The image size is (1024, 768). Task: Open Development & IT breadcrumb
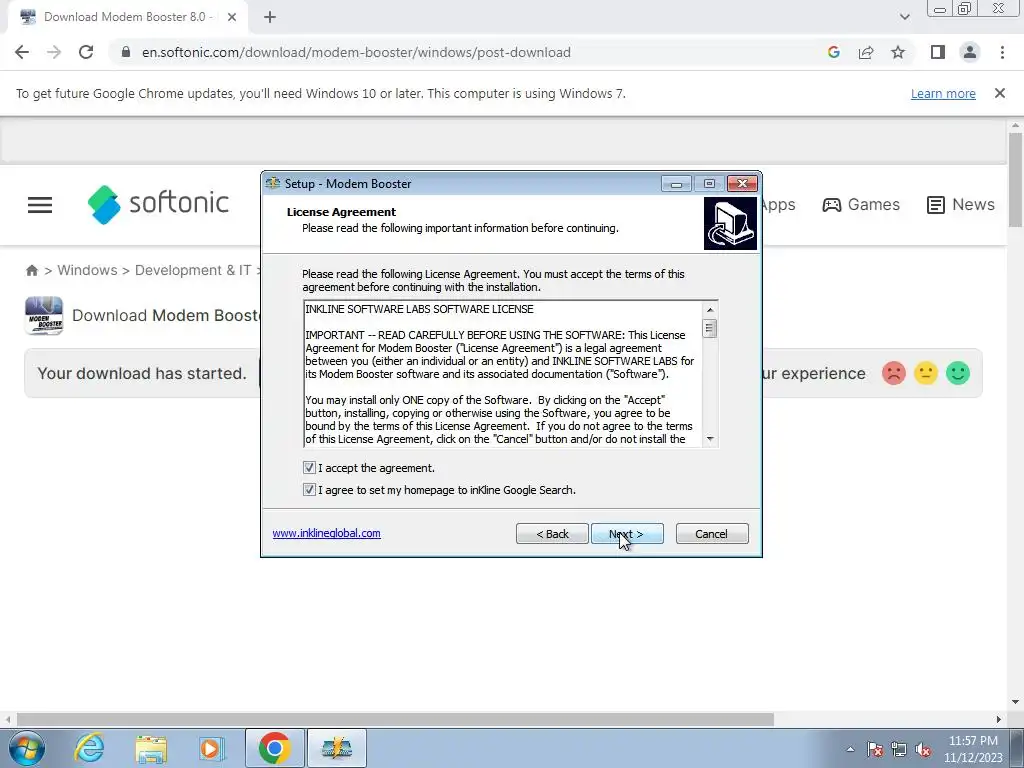coord(193,270)
